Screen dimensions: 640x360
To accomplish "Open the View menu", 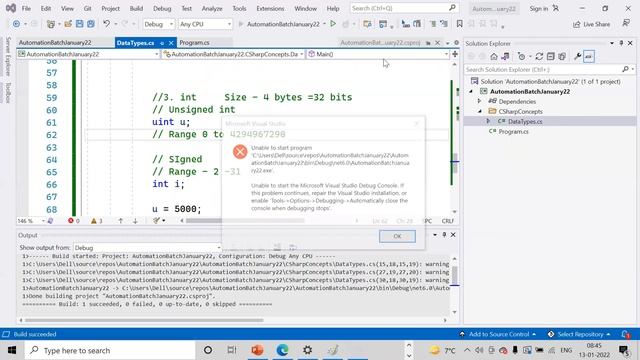I will pos(67,8).
